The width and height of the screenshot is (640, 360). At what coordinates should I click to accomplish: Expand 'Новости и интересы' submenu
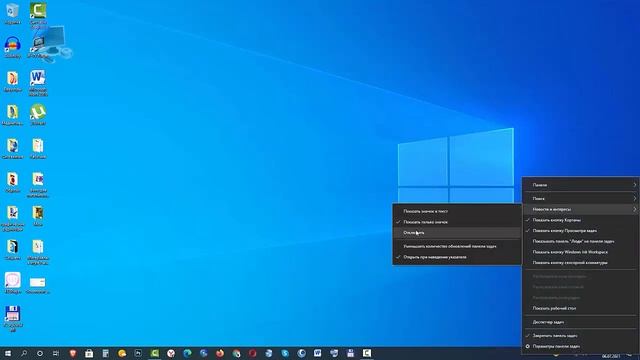point(580,209)
